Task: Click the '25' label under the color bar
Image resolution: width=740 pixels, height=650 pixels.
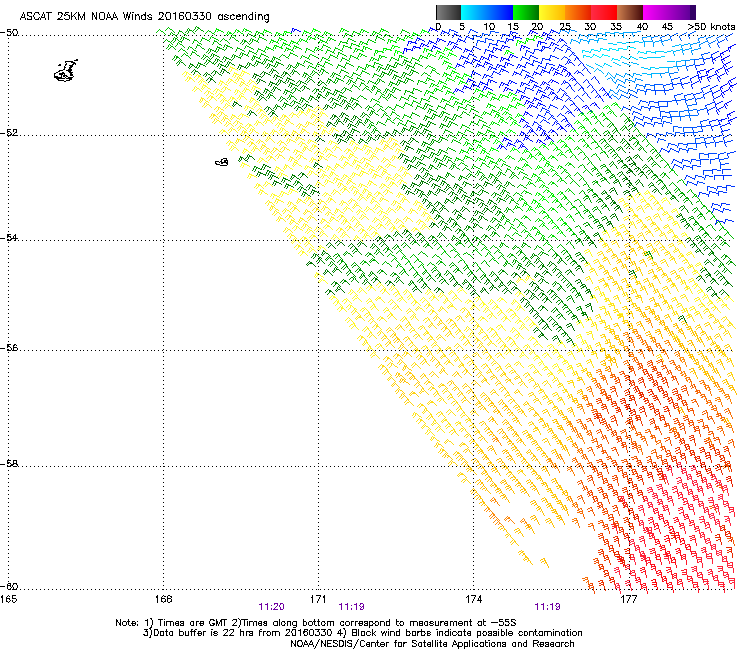Action: click(565, 27)
